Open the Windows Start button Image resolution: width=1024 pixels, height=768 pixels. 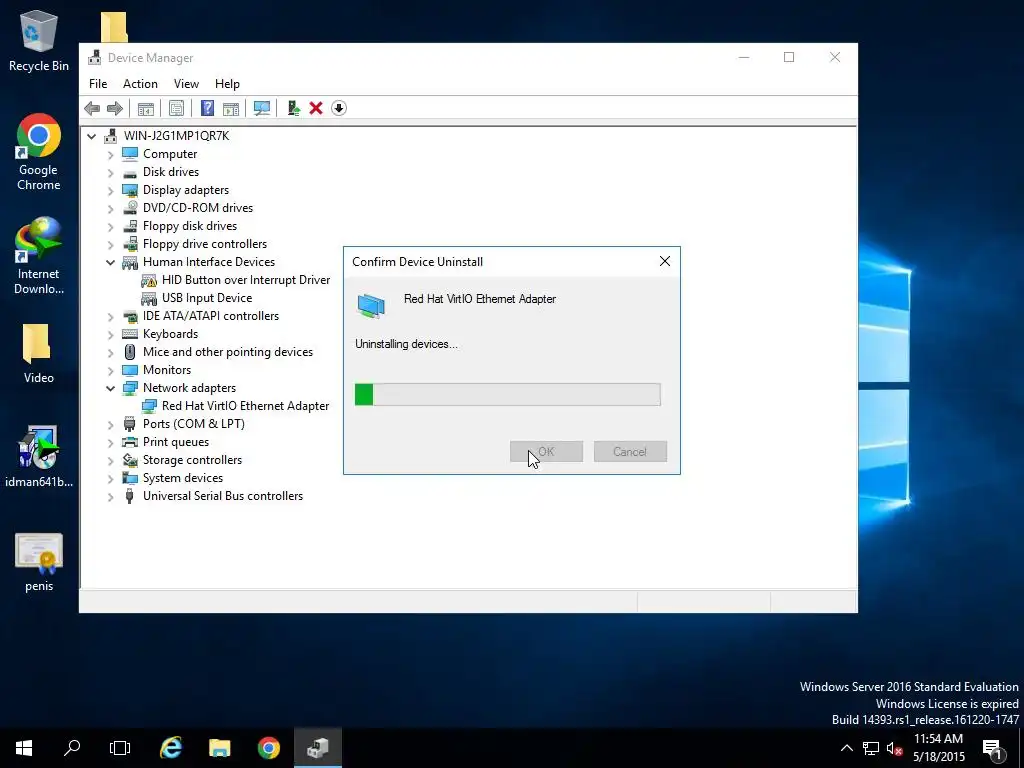tap(24, 748)
